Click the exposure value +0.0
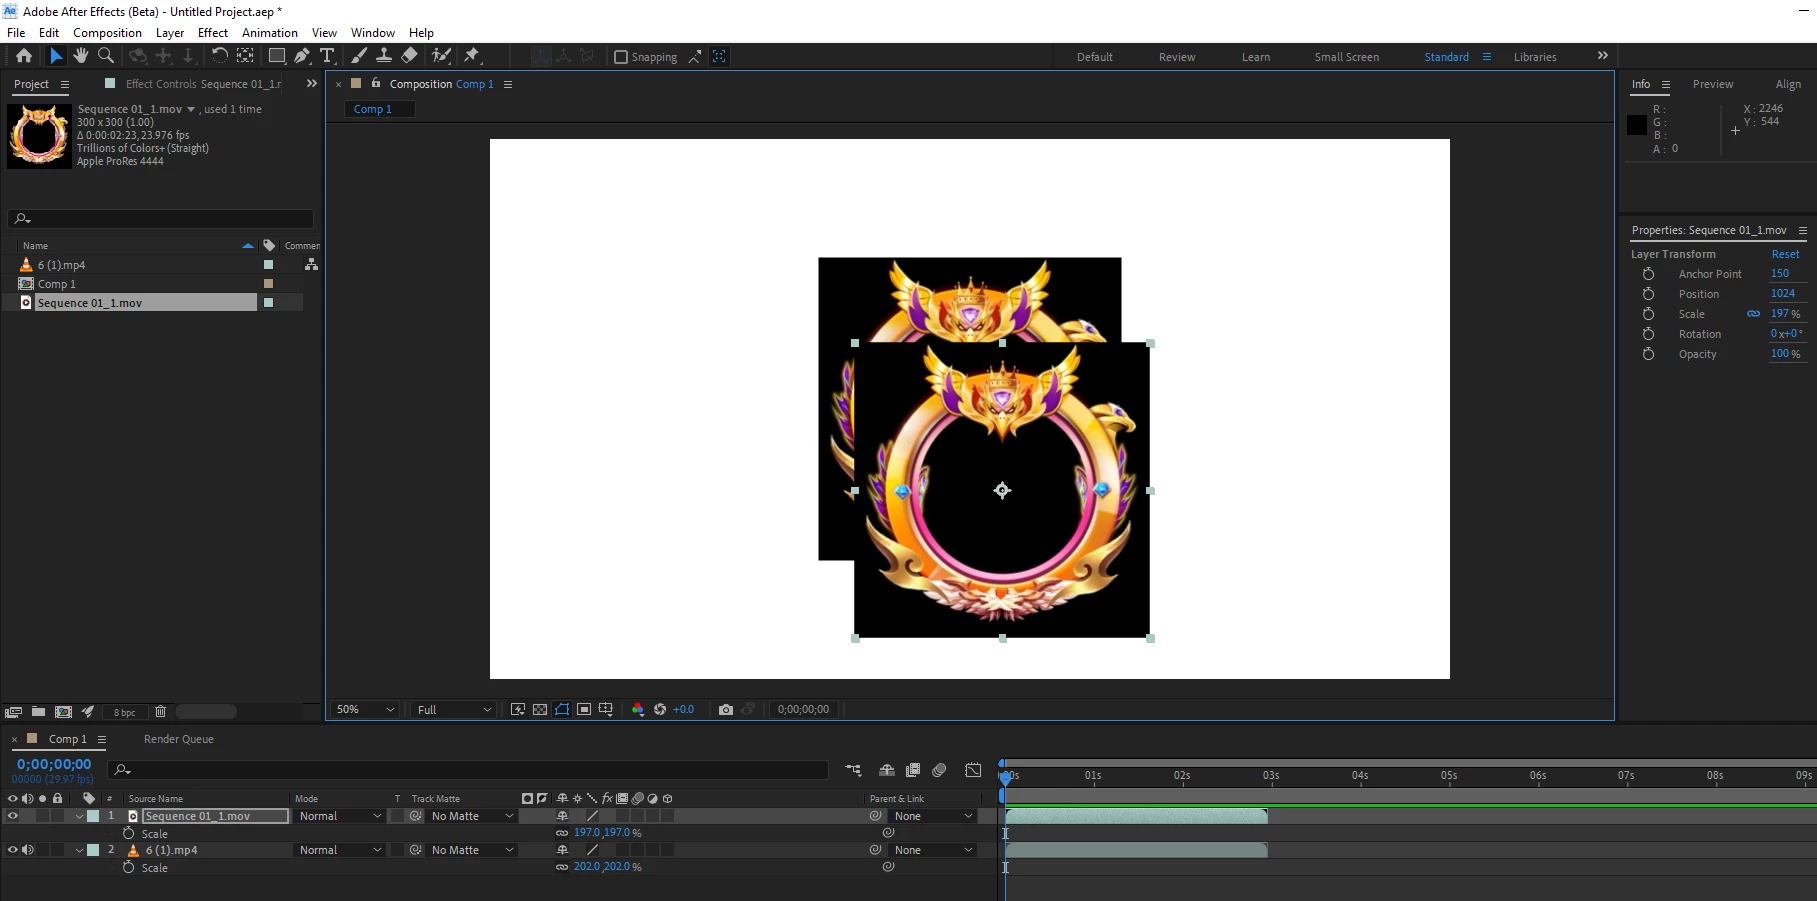Screen dimensions: 1817x901 coord(683,710)
